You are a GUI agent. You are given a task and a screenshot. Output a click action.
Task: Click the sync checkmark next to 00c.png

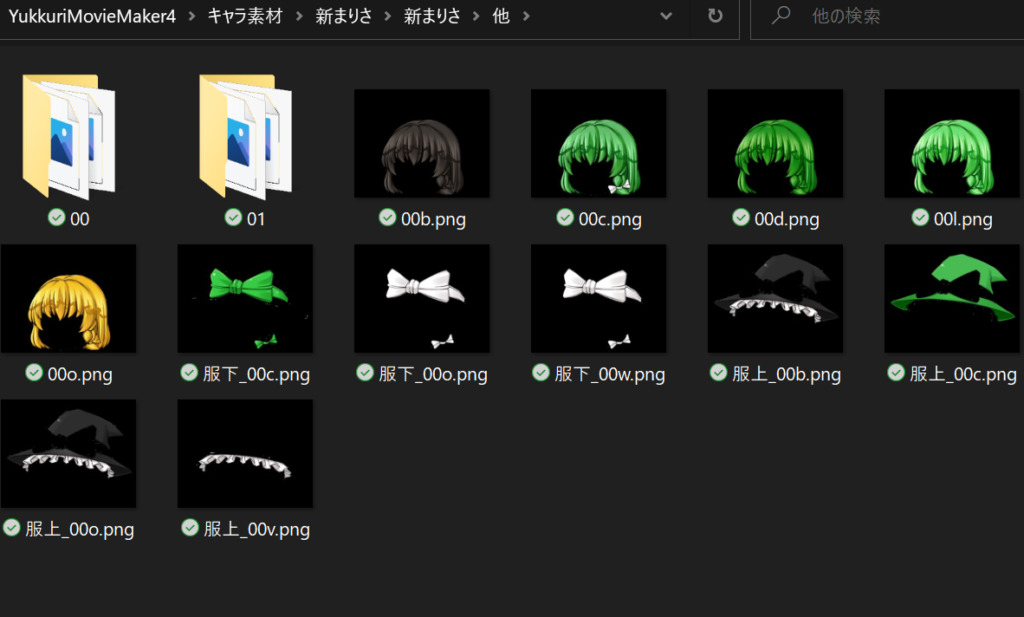point(565,217)
